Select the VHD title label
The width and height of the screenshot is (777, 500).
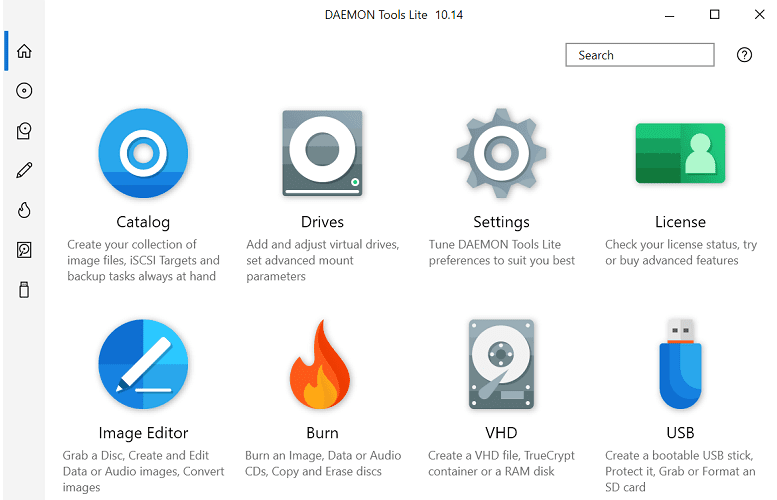pos(501,433)
